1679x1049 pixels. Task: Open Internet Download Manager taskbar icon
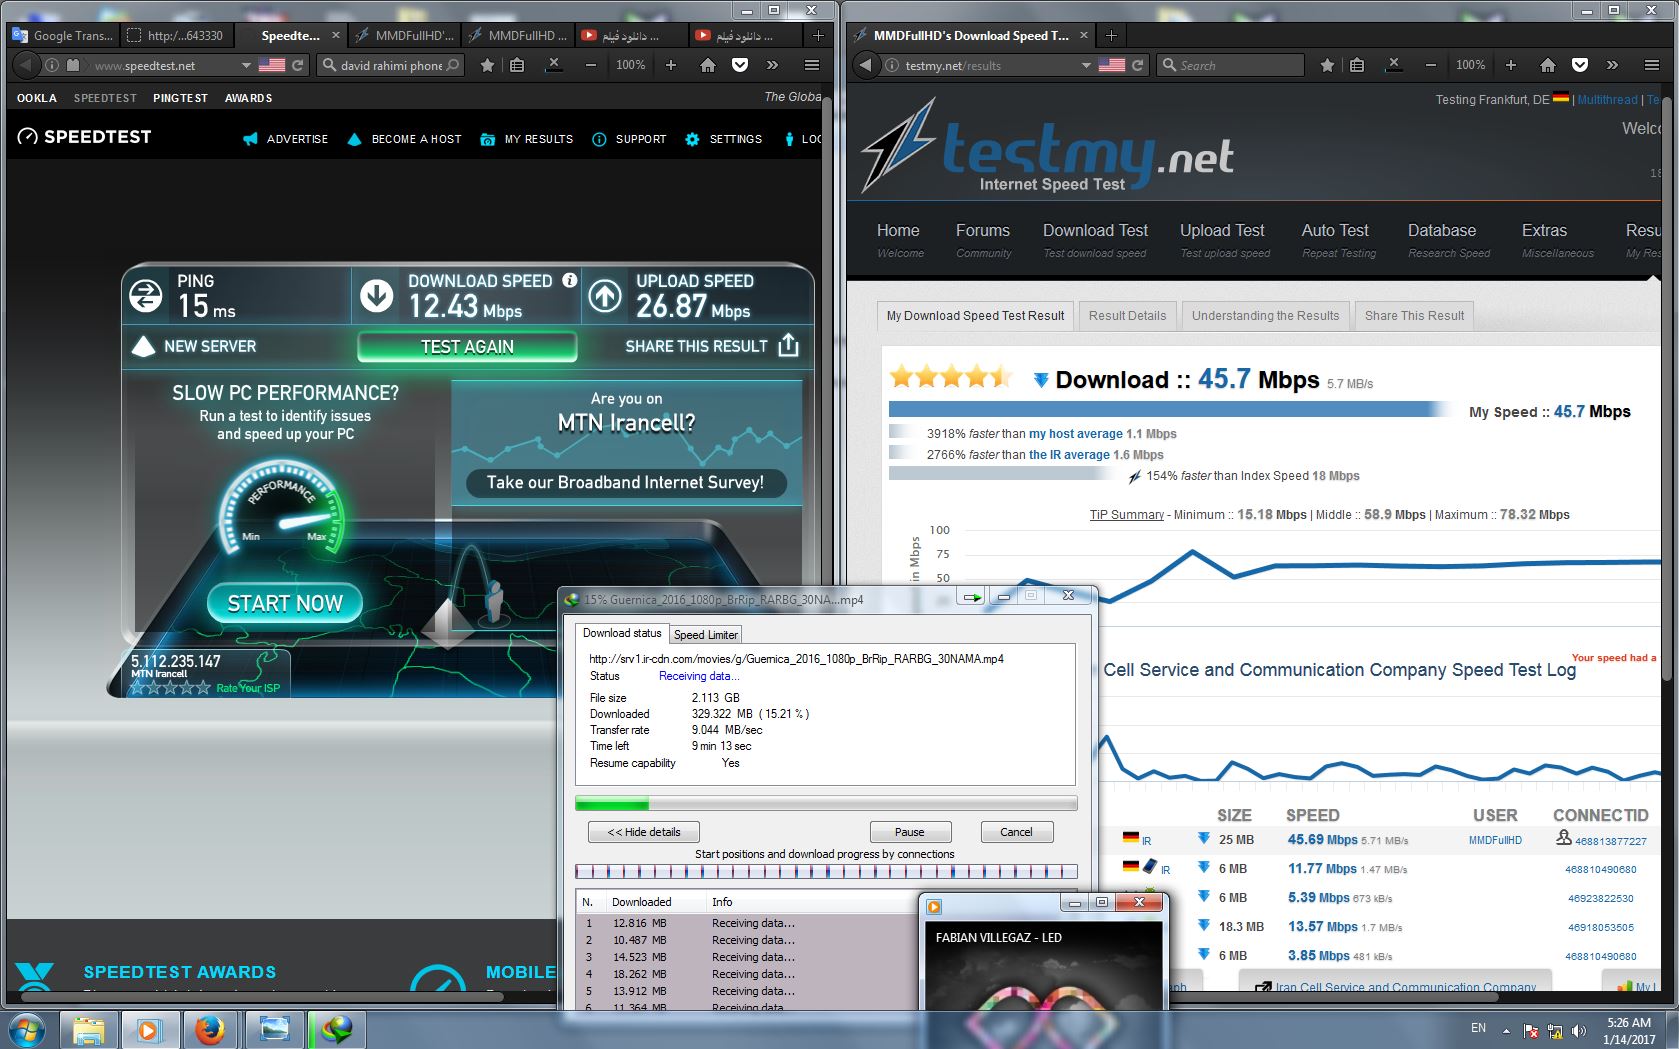337,1029
